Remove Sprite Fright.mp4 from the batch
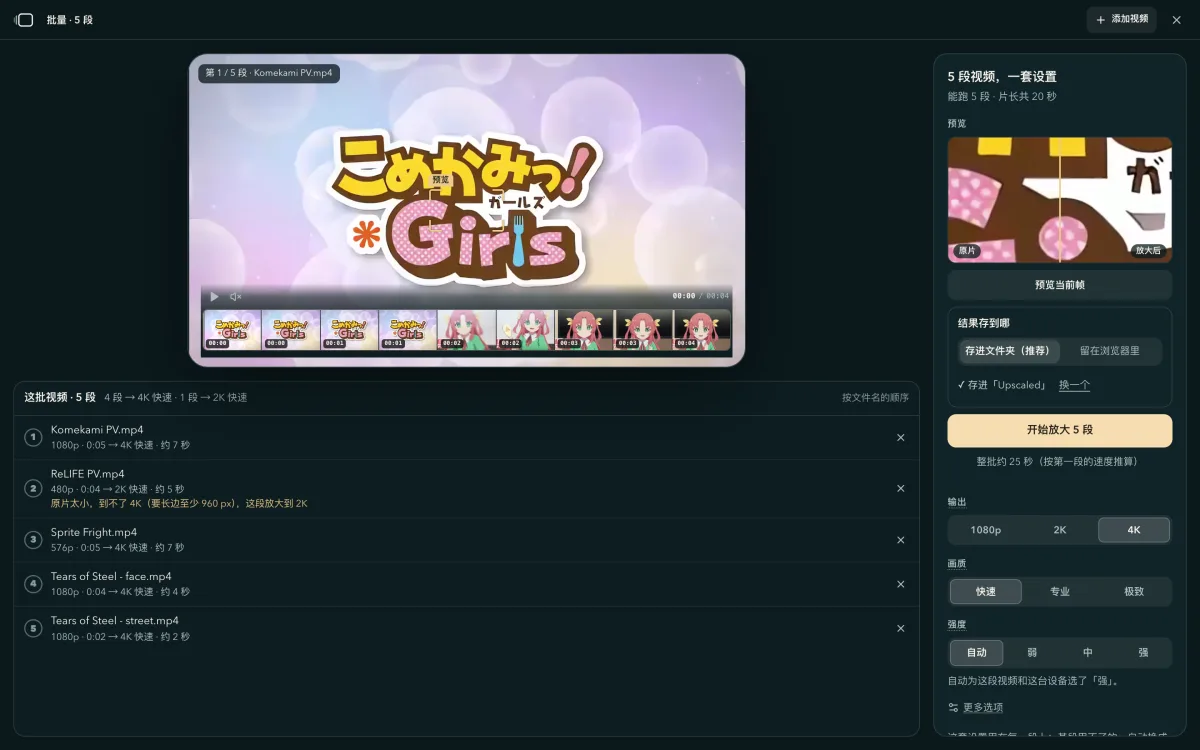1200x750 pixels. 900,540
